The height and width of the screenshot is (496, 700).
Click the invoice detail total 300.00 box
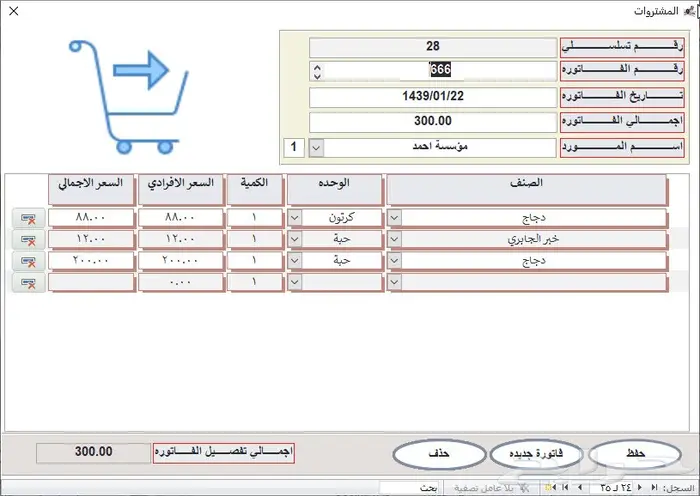click(93, 452)
